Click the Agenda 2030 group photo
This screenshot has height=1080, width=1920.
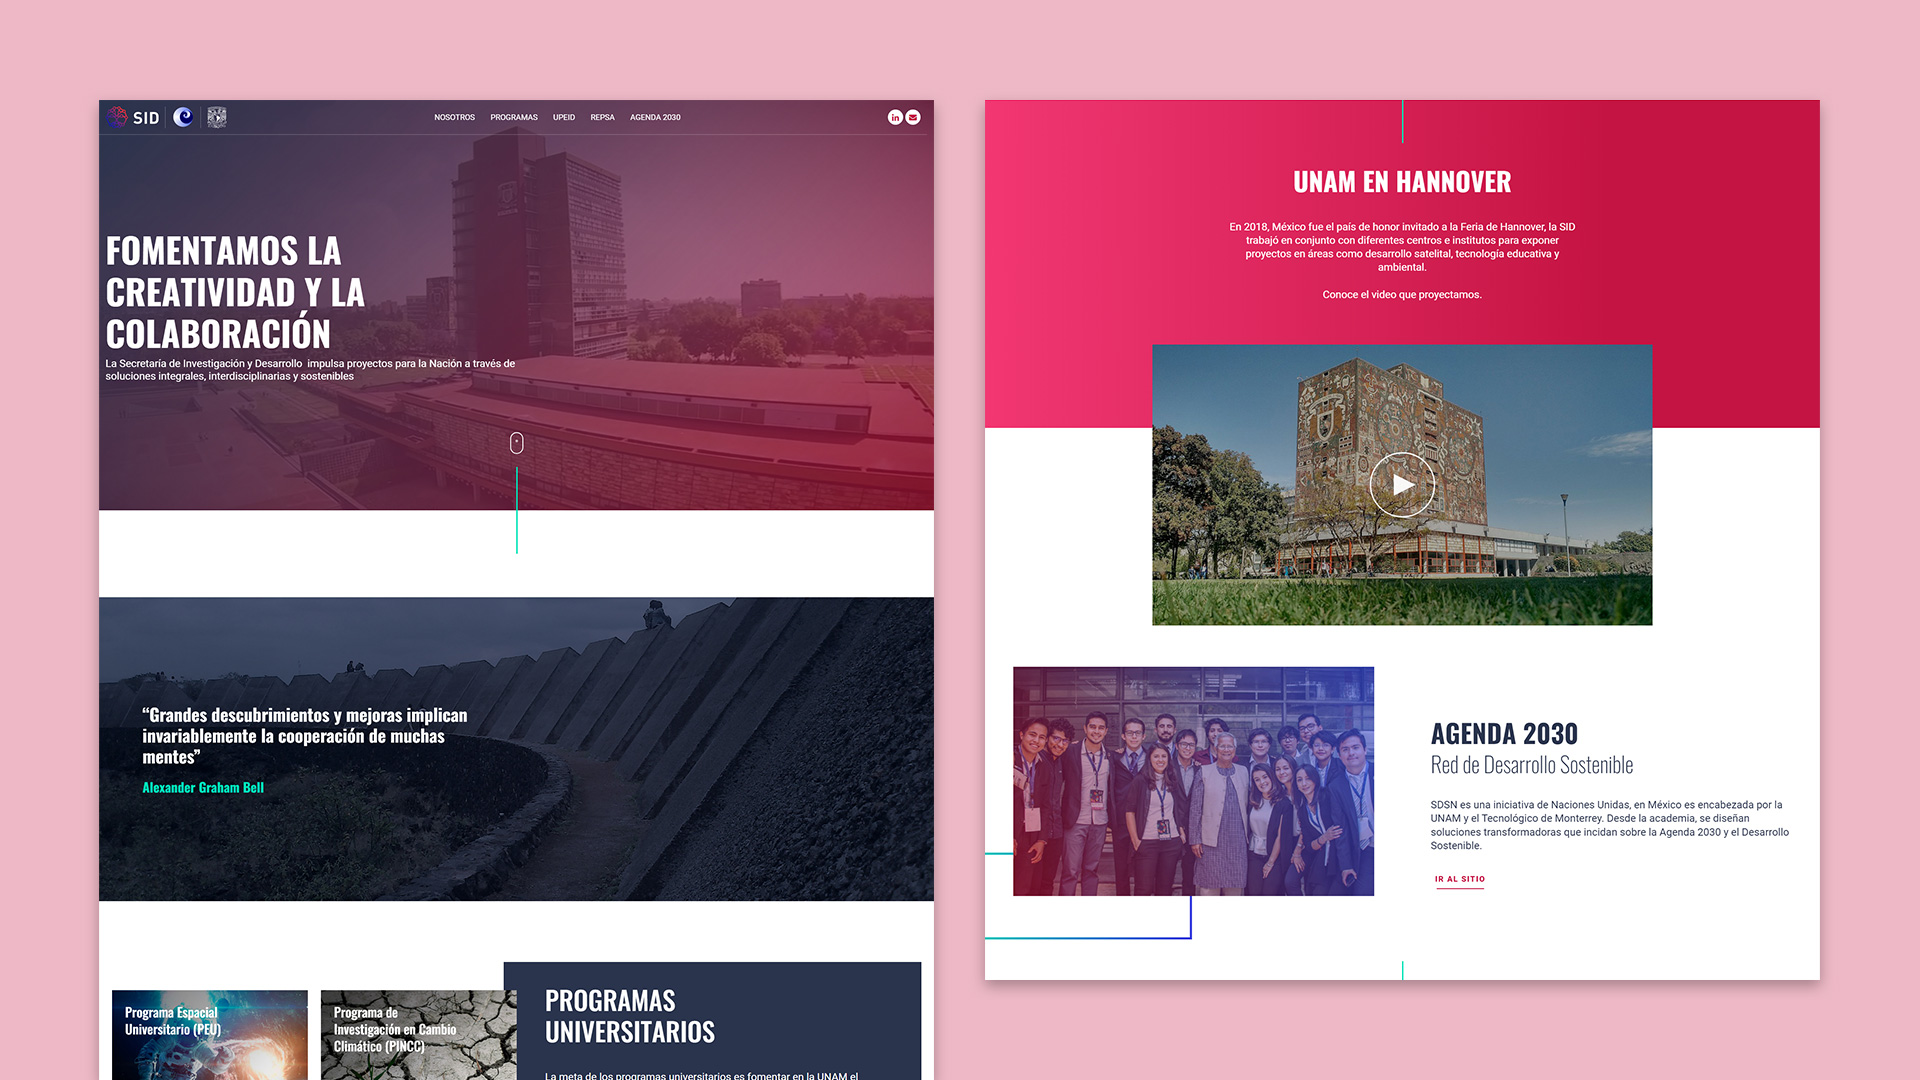click(1193, 781)
